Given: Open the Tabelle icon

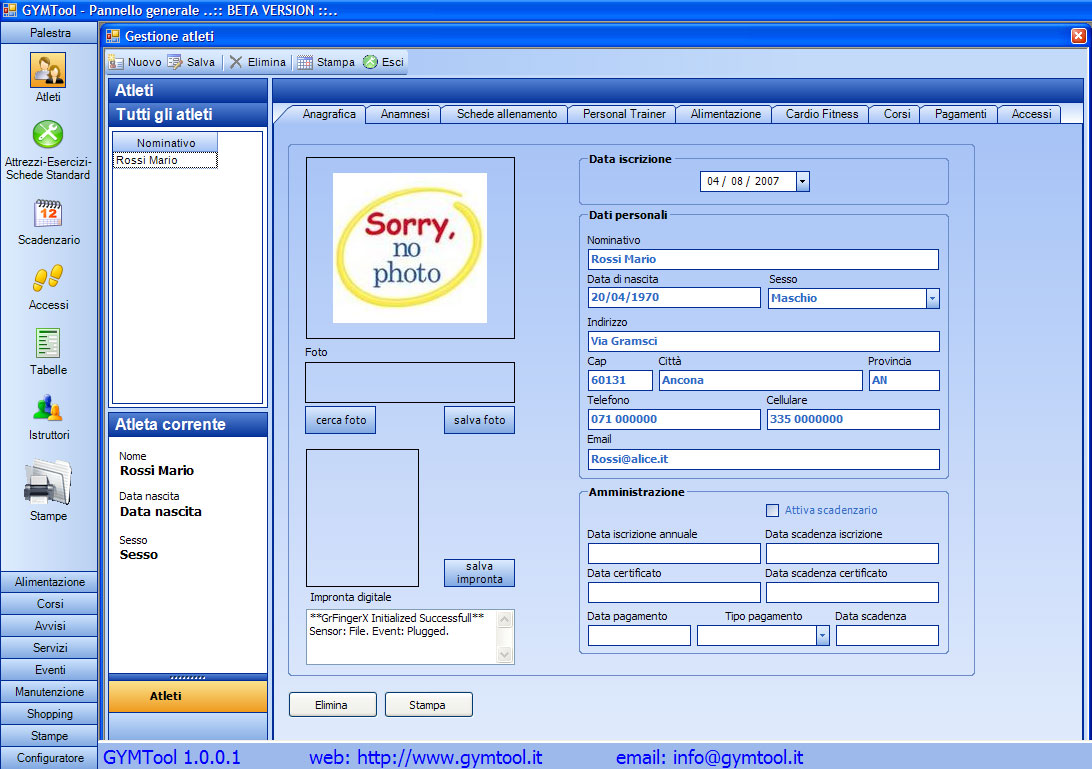Looking at the screenshot, I should [x=48, y=344].
